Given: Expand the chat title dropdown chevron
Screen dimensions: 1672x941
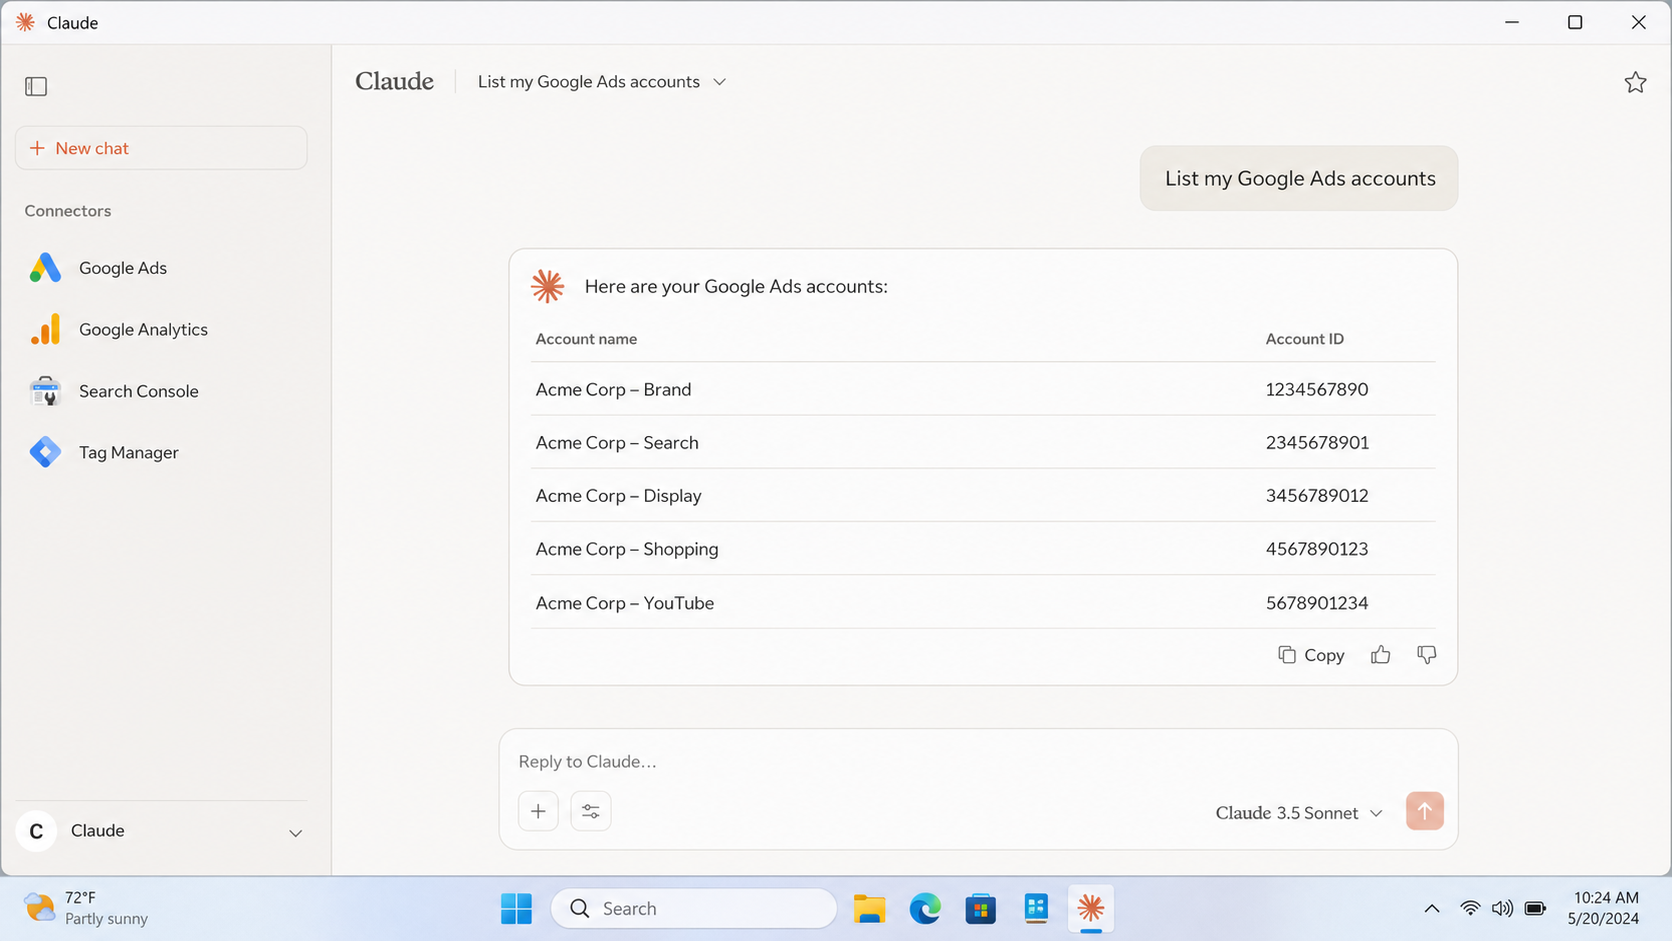Looking at the screenshot, I should click(x=719, y=82).
